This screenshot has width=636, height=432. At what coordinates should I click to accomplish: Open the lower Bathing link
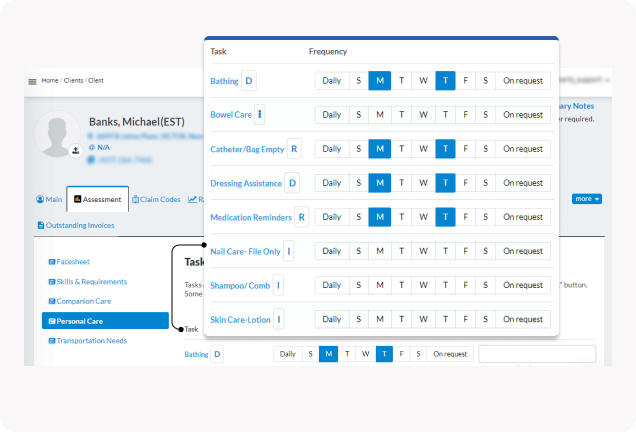tap(196, 354)
